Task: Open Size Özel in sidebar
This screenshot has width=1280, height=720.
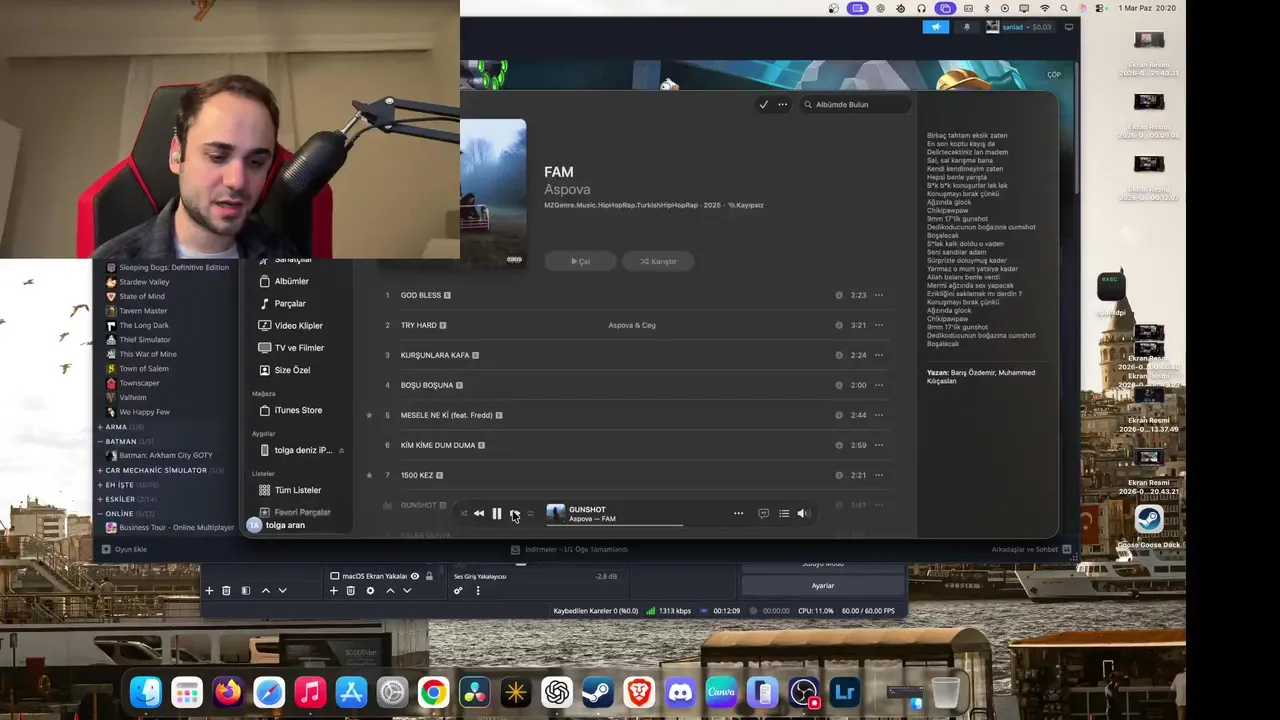Action: coord(292,370)
